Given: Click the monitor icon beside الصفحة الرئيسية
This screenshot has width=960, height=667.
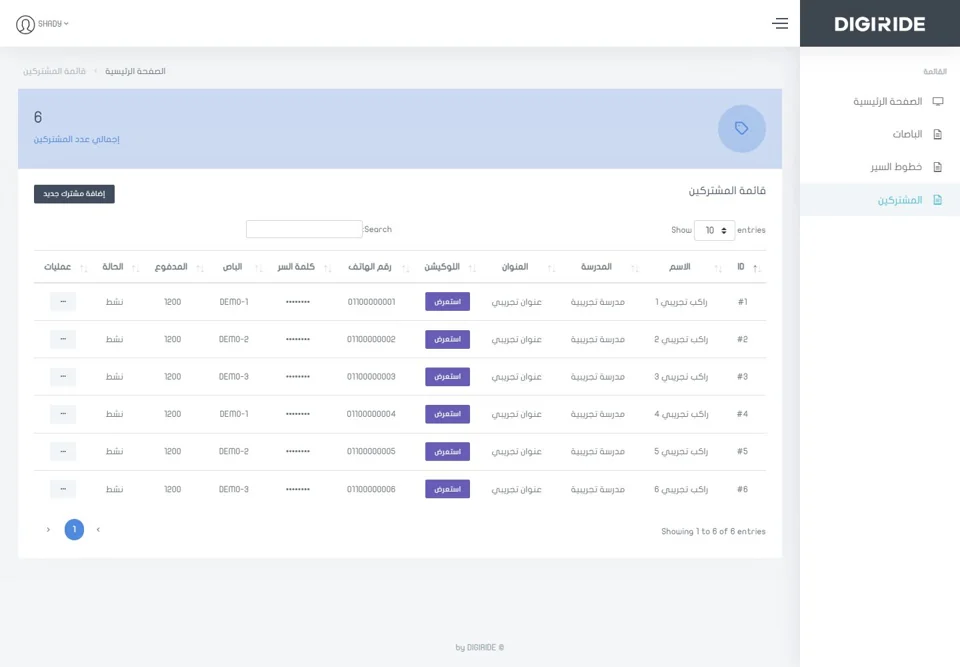Looking at the screenshot, I should [937, 101].
